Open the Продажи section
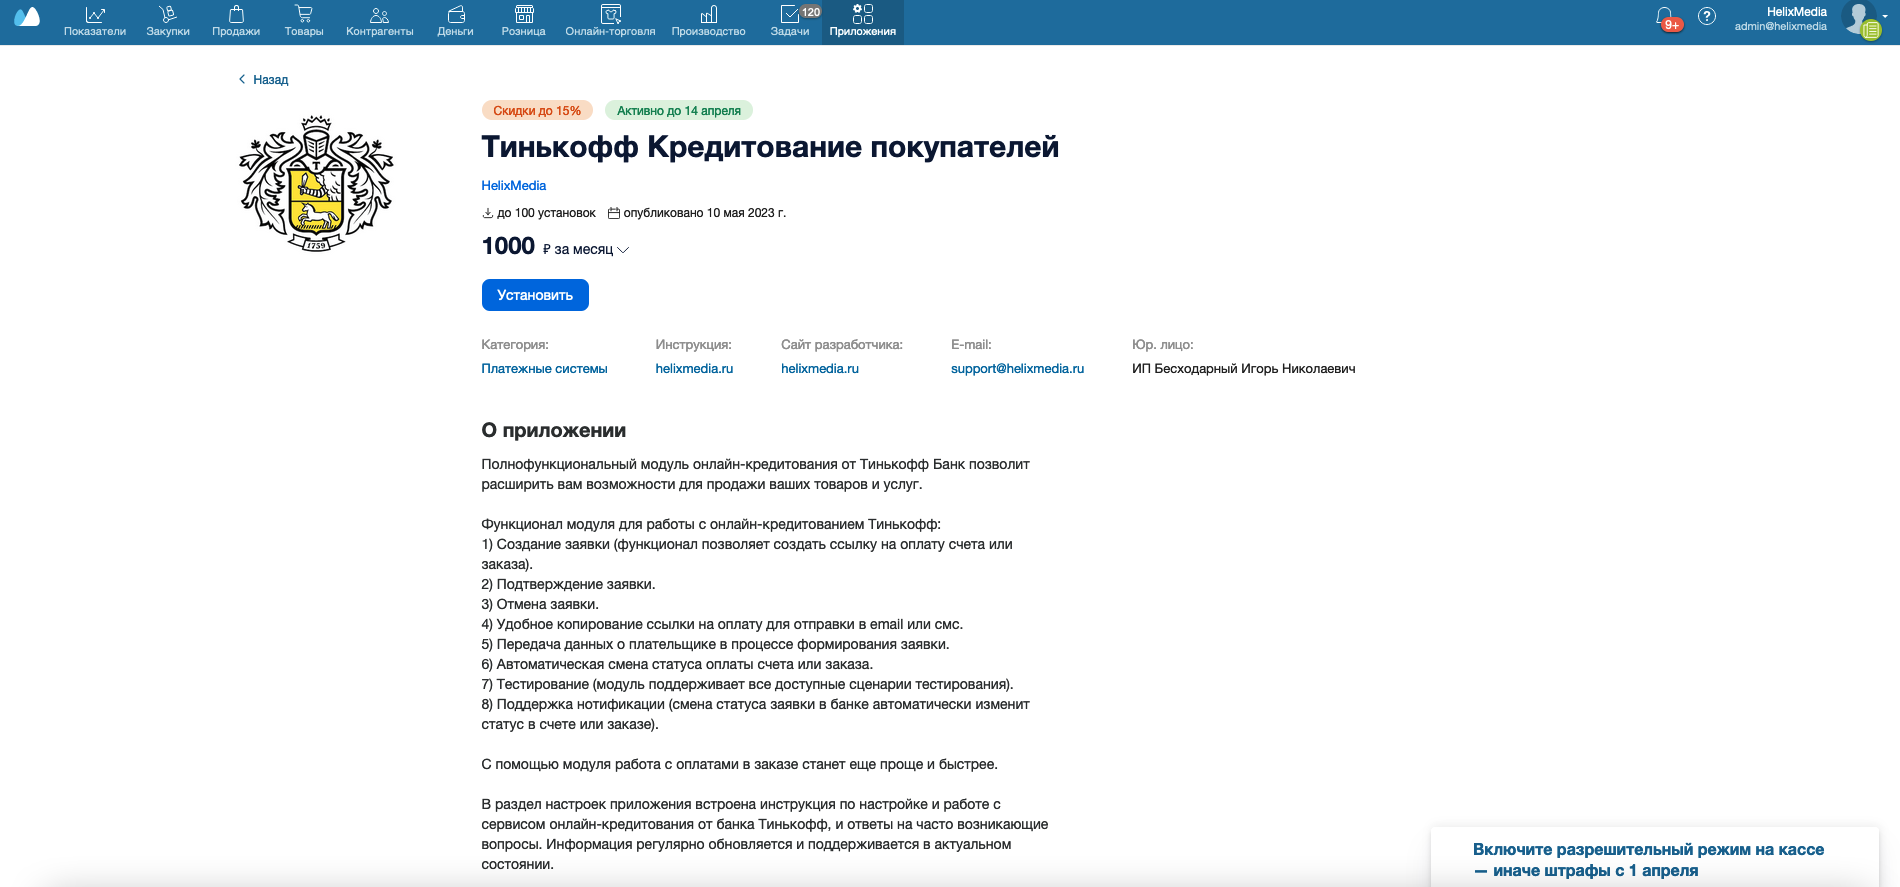This screenshot has width=1900, height=887. coord(236,22)
